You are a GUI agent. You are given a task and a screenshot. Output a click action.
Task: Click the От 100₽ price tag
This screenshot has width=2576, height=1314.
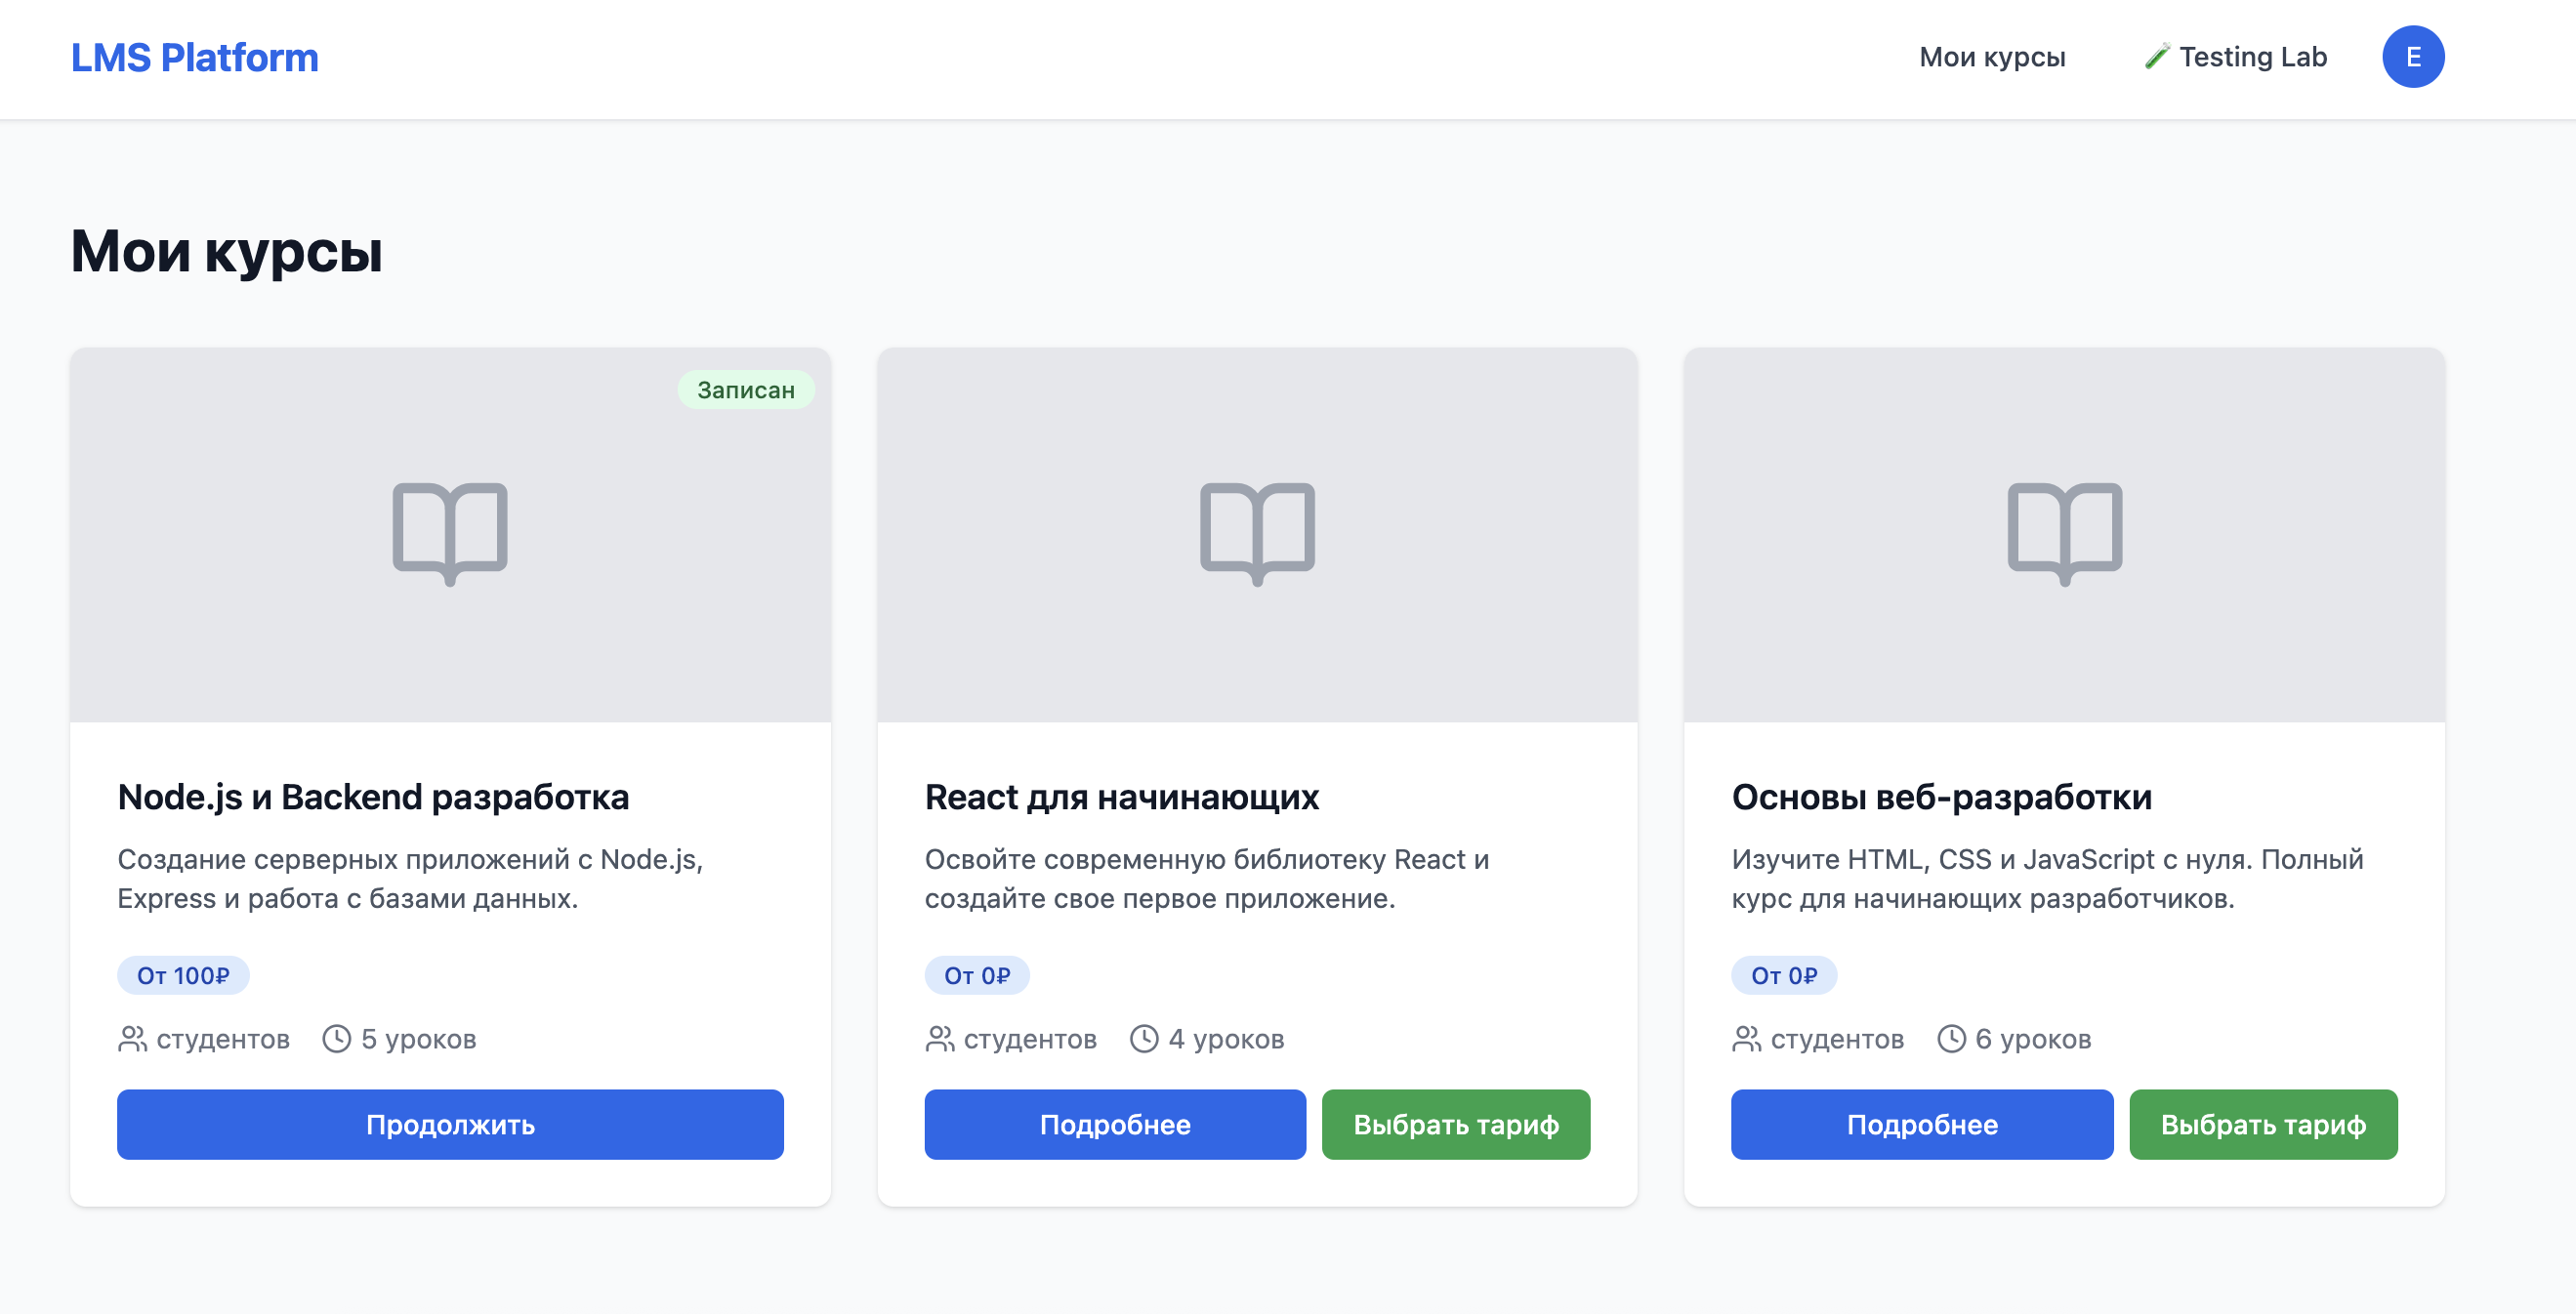pyautogui.click(x=183, y=975)
